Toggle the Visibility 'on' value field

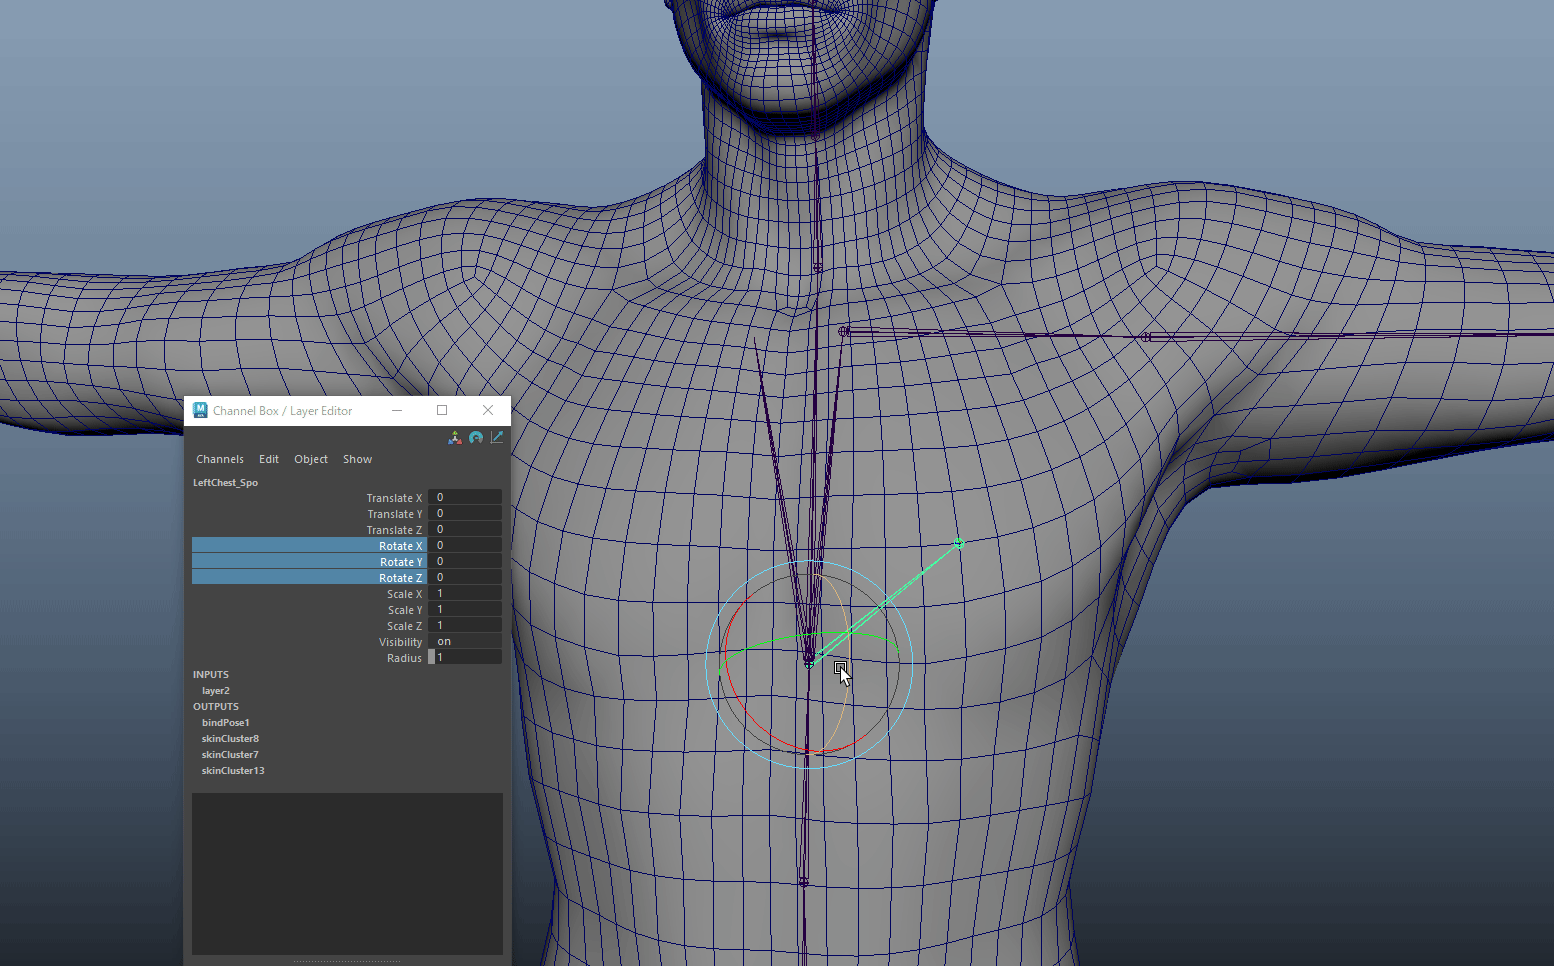click(x=465, y=642)
